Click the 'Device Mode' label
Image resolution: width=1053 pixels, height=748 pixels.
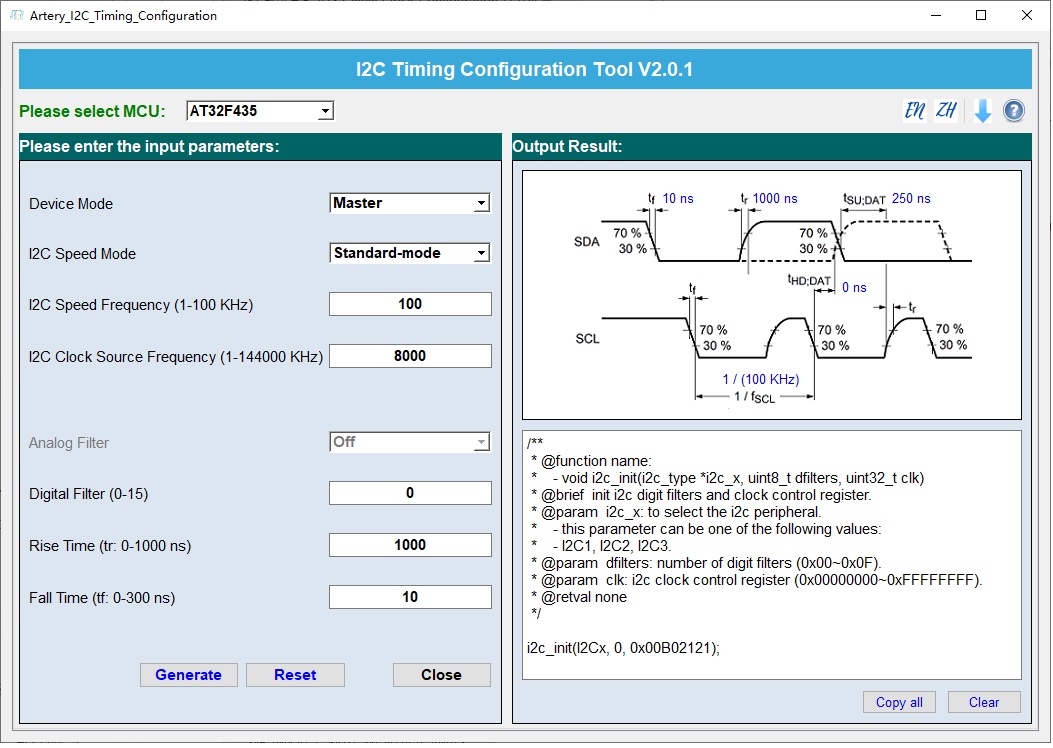[x=71, y=203]
